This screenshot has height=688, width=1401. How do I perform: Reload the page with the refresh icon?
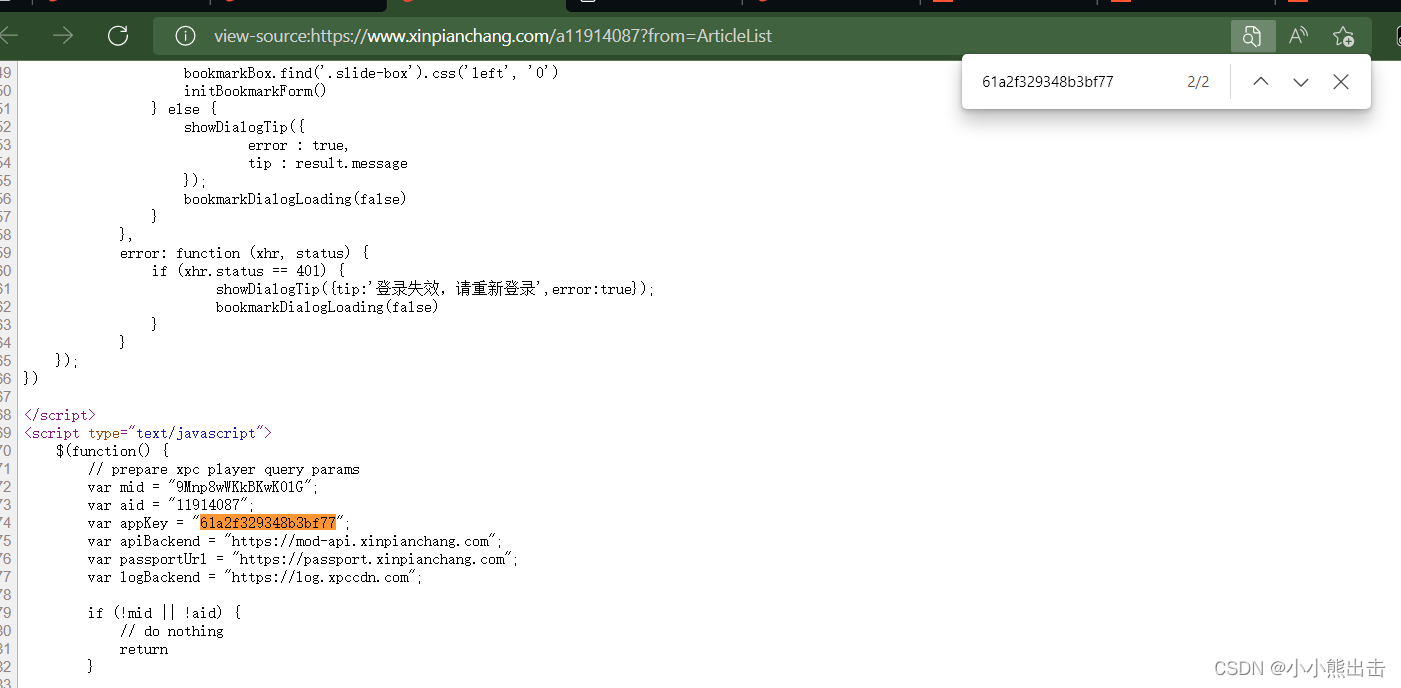point(118,36)
